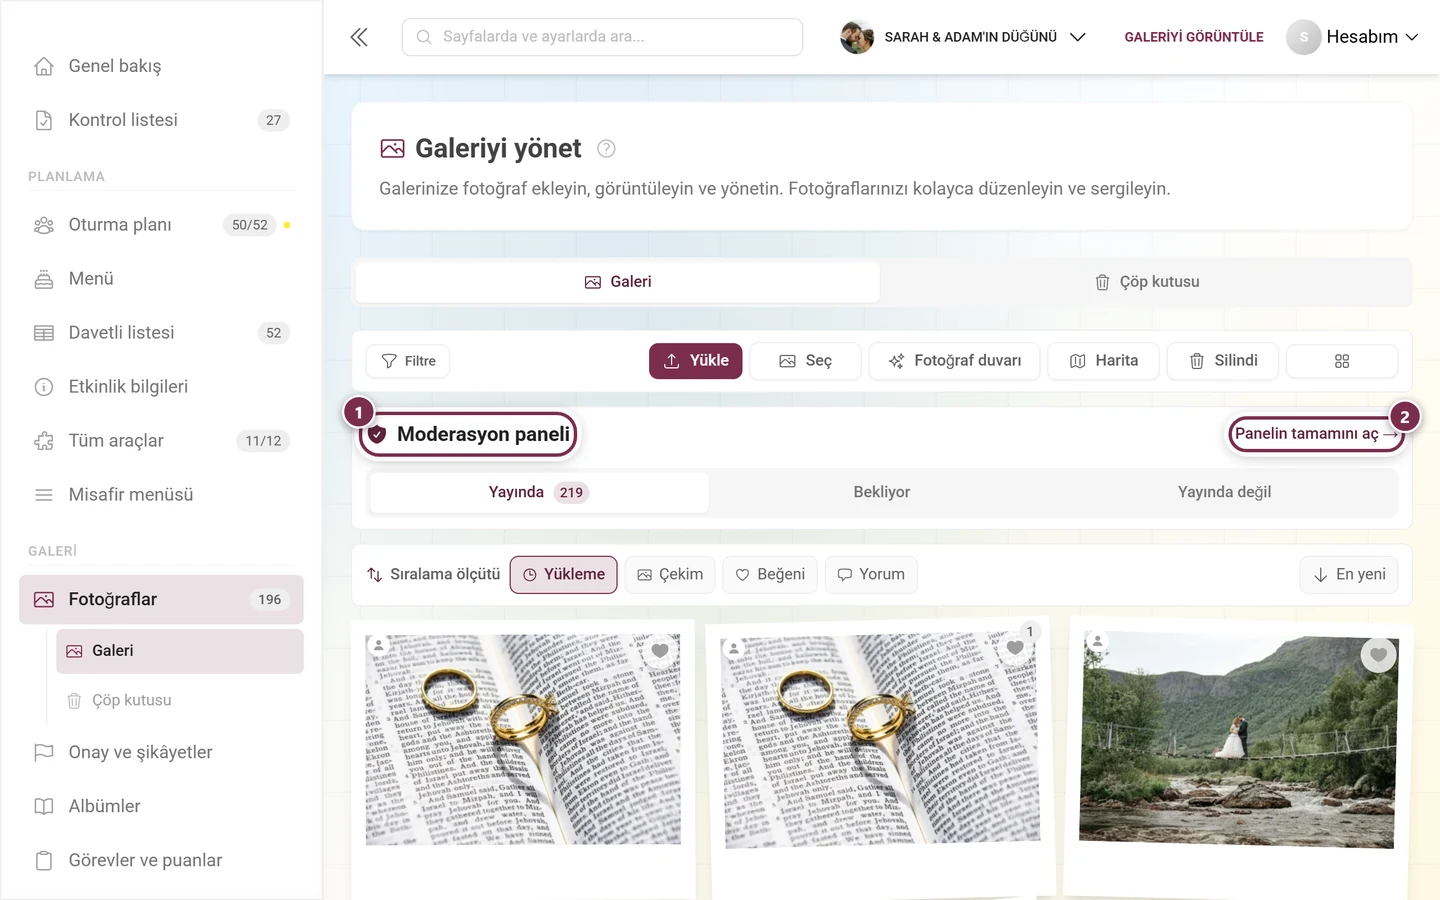Click GALERİYİ GÖRÜNTÜLE link
The height and width of the screenshot is (900, 1440).
1194,37
